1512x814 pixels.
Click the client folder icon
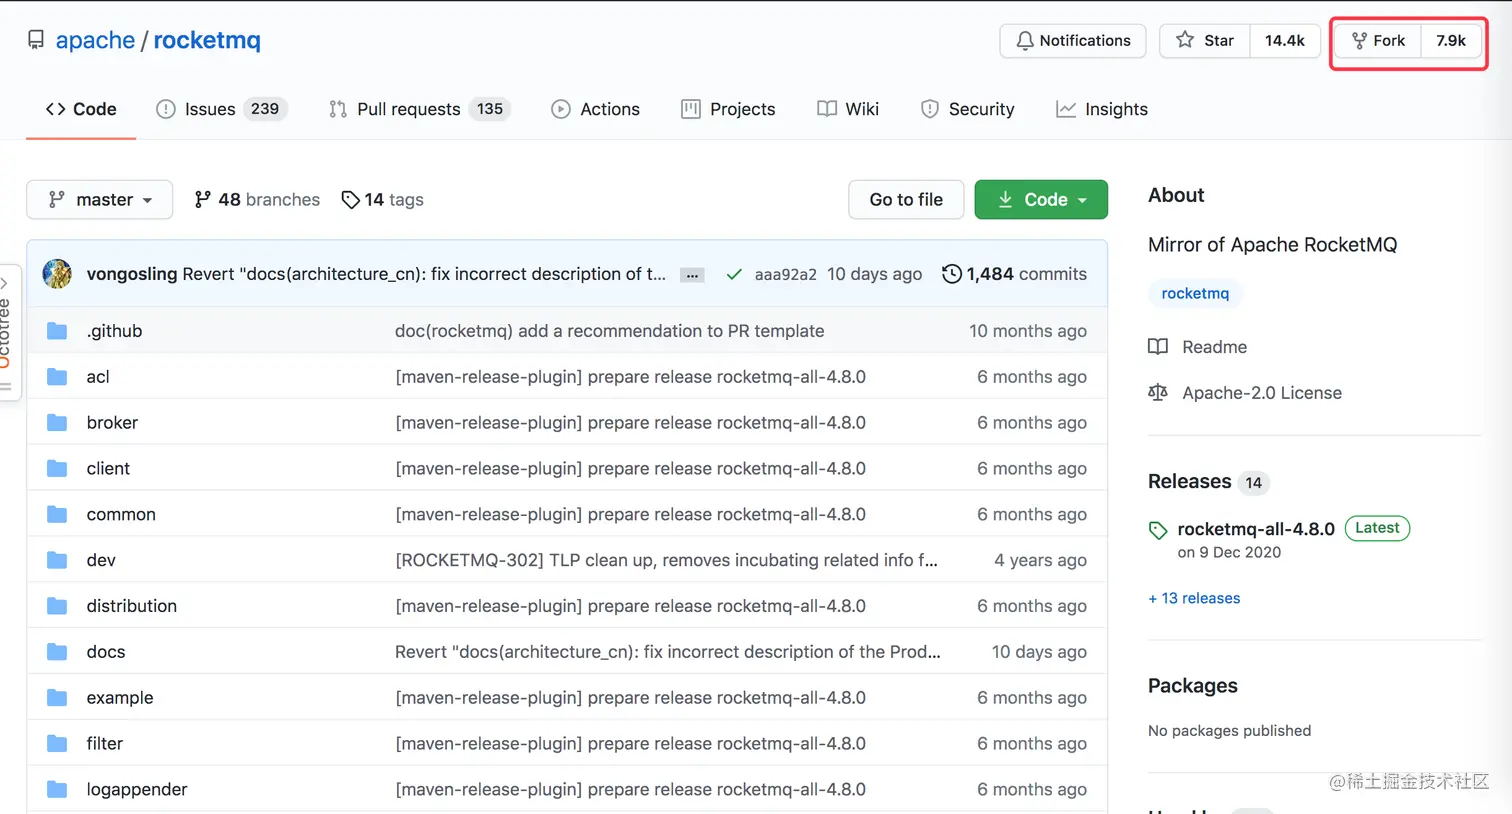(x=57, y=469)
